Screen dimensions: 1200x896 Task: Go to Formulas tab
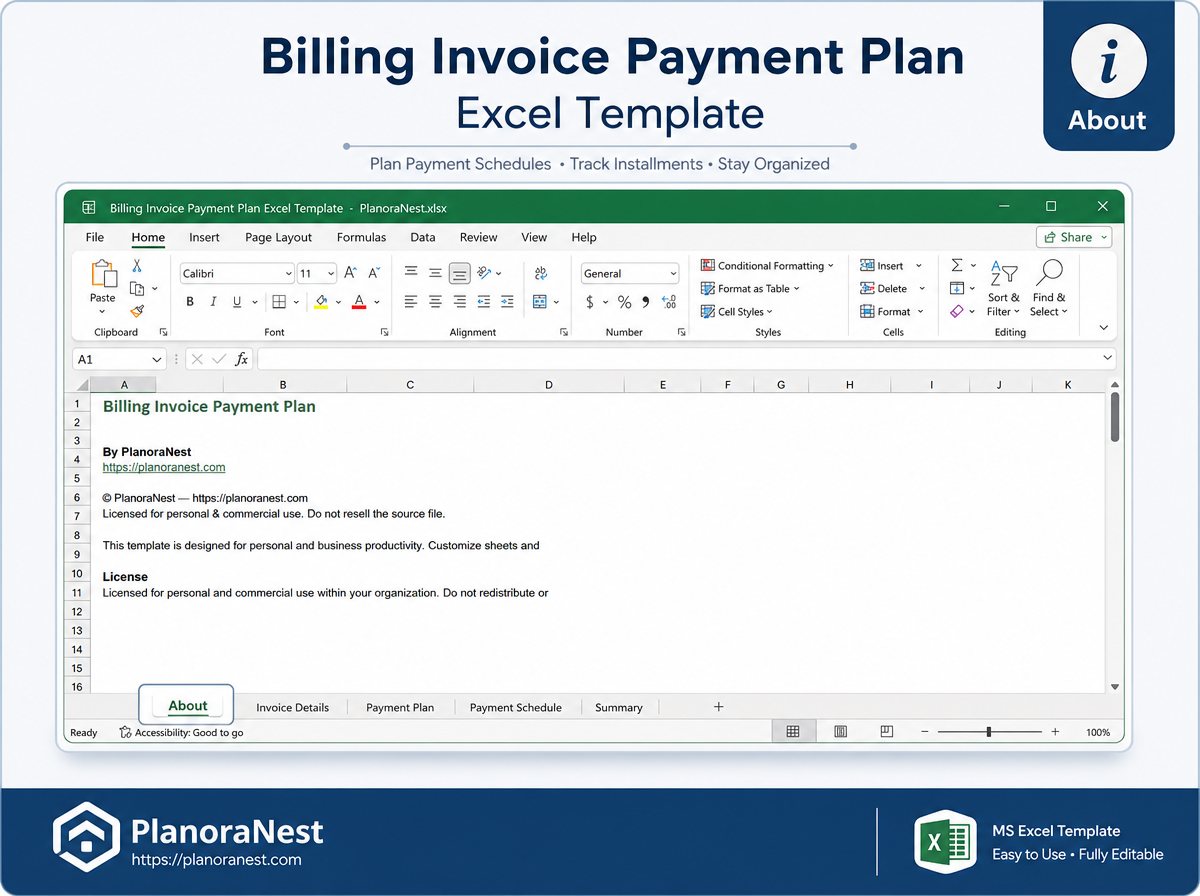[x=361, y=237]
